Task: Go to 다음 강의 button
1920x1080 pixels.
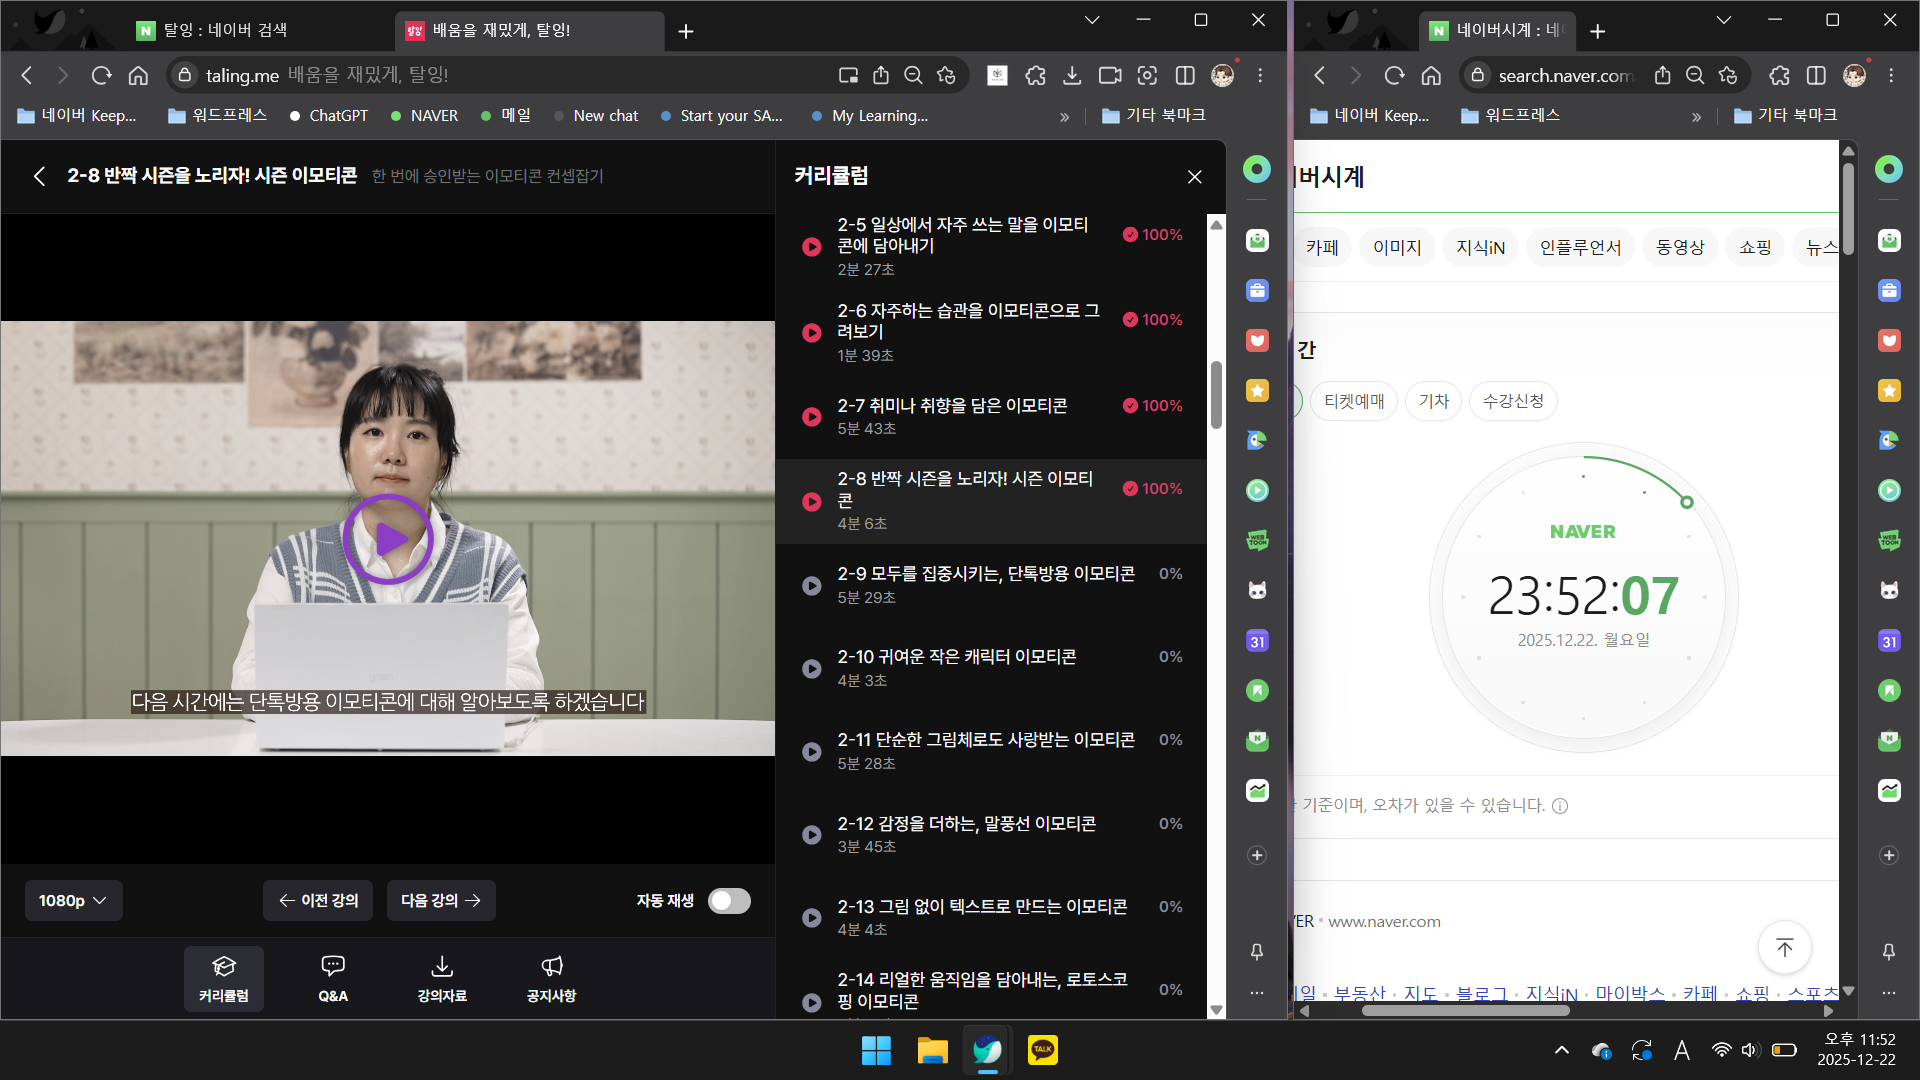Action: pos(441,901)
